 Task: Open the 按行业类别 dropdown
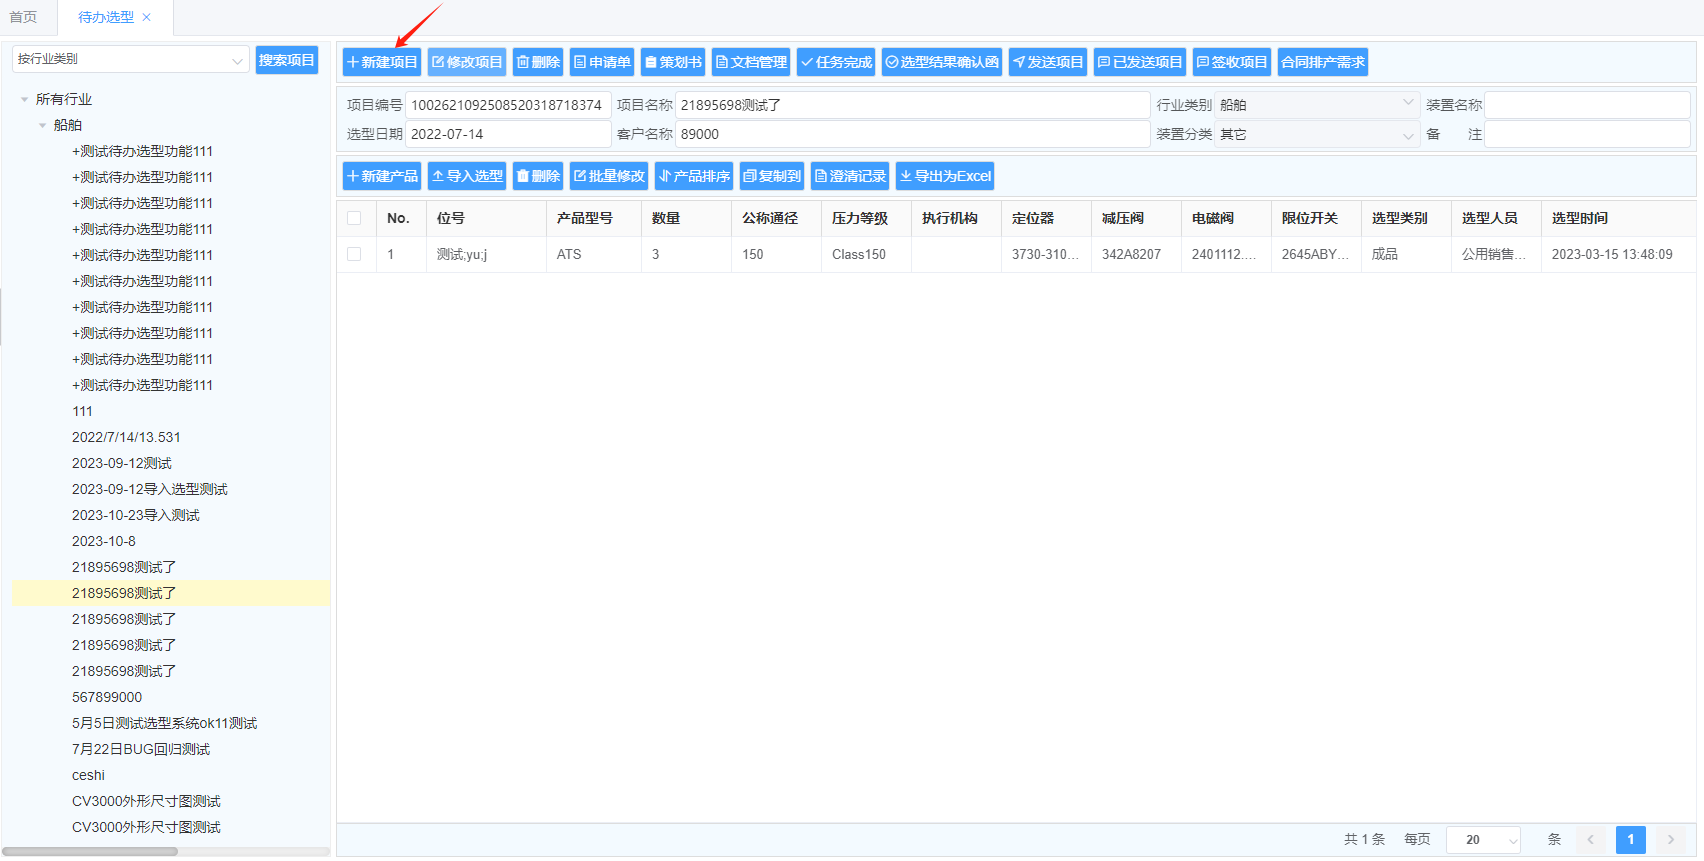pos(130,60)
